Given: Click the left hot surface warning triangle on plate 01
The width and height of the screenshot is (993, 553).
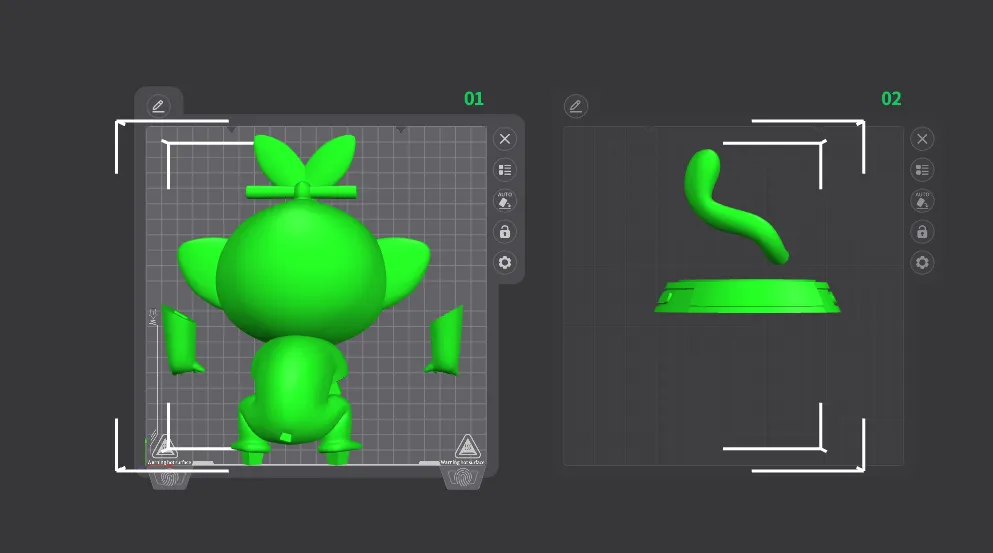Looking at the screenshot, I should click(x=165, y=446).
